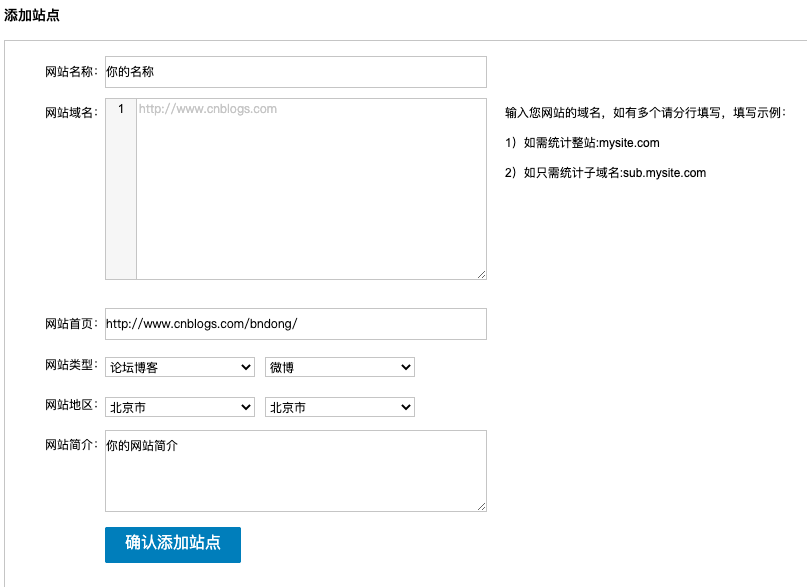Click the 网站简介 label
807x587 pixels.
click(71, 445)
